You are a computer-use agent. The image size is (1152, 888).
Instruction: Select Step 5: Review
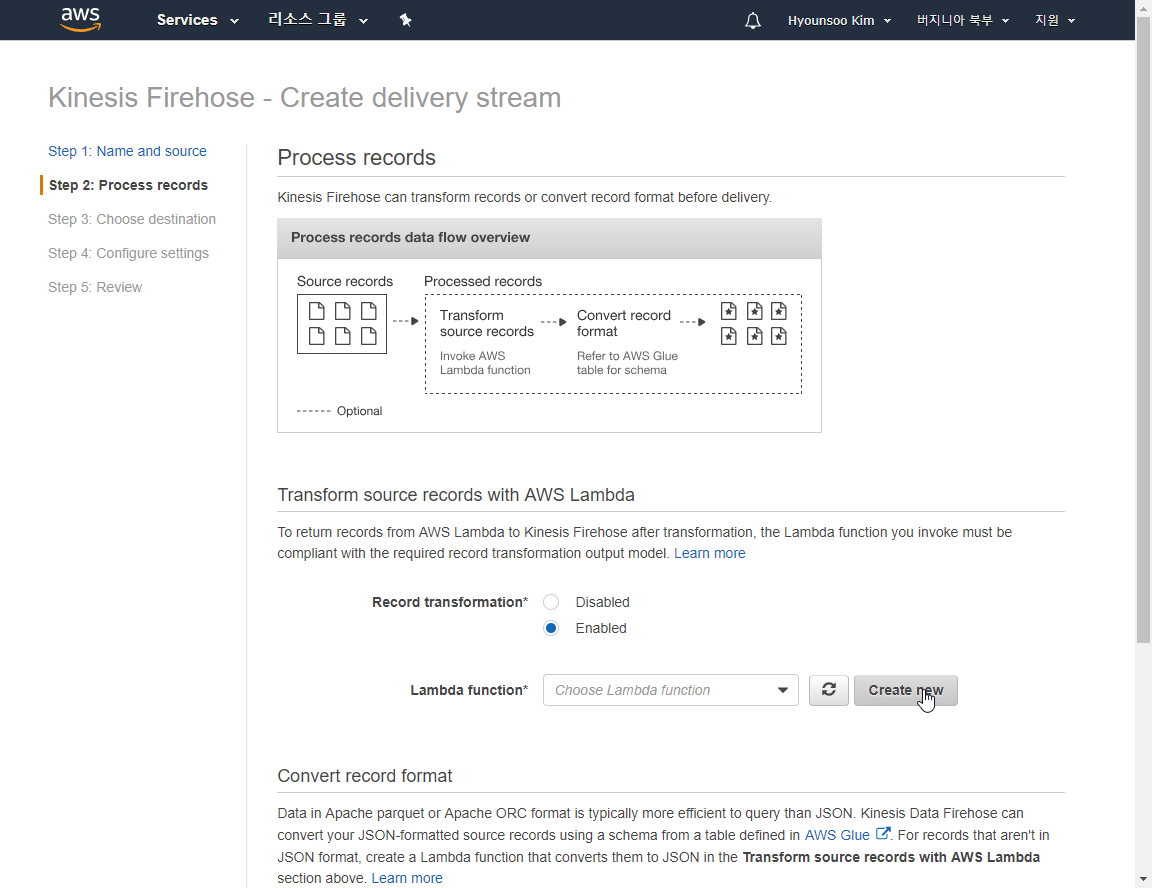(x=96, y=287)
